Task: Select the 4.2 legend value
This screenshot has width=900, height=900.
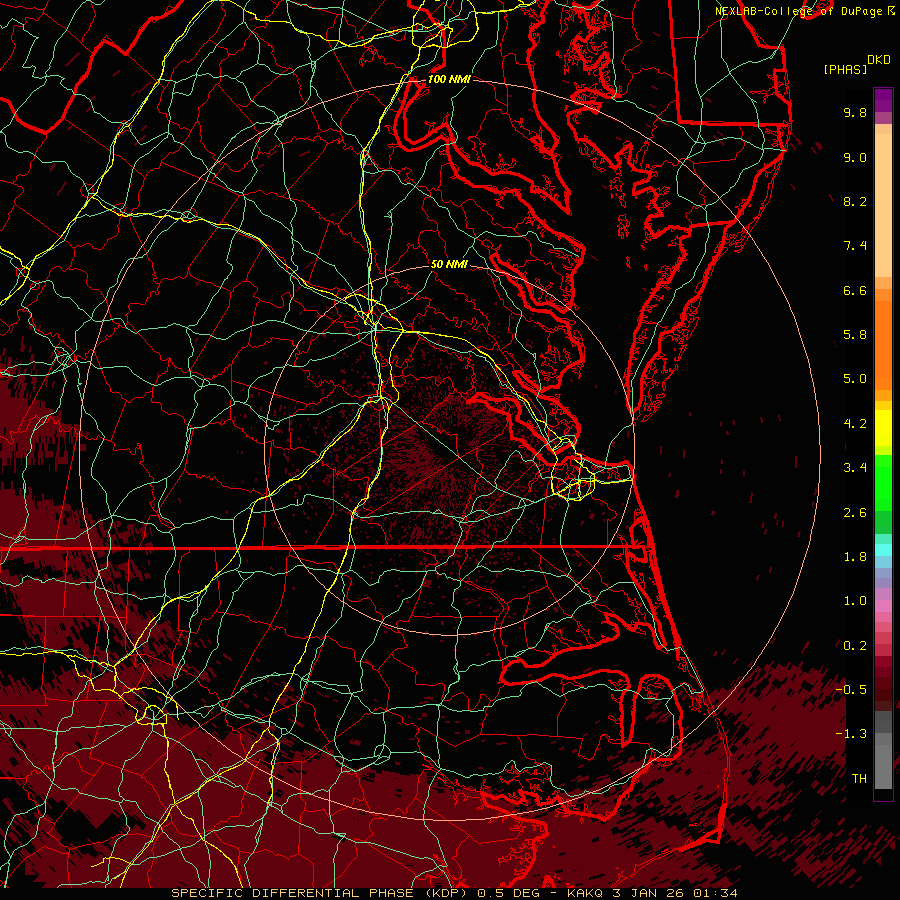Action: pos(855,424)
